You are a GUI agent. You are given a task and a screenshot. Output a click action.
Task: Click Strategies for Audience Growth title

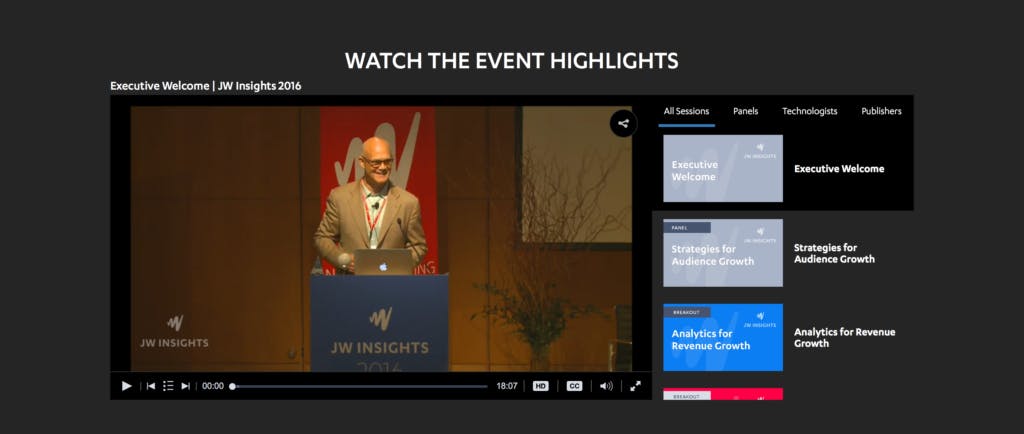pos(834,253)
